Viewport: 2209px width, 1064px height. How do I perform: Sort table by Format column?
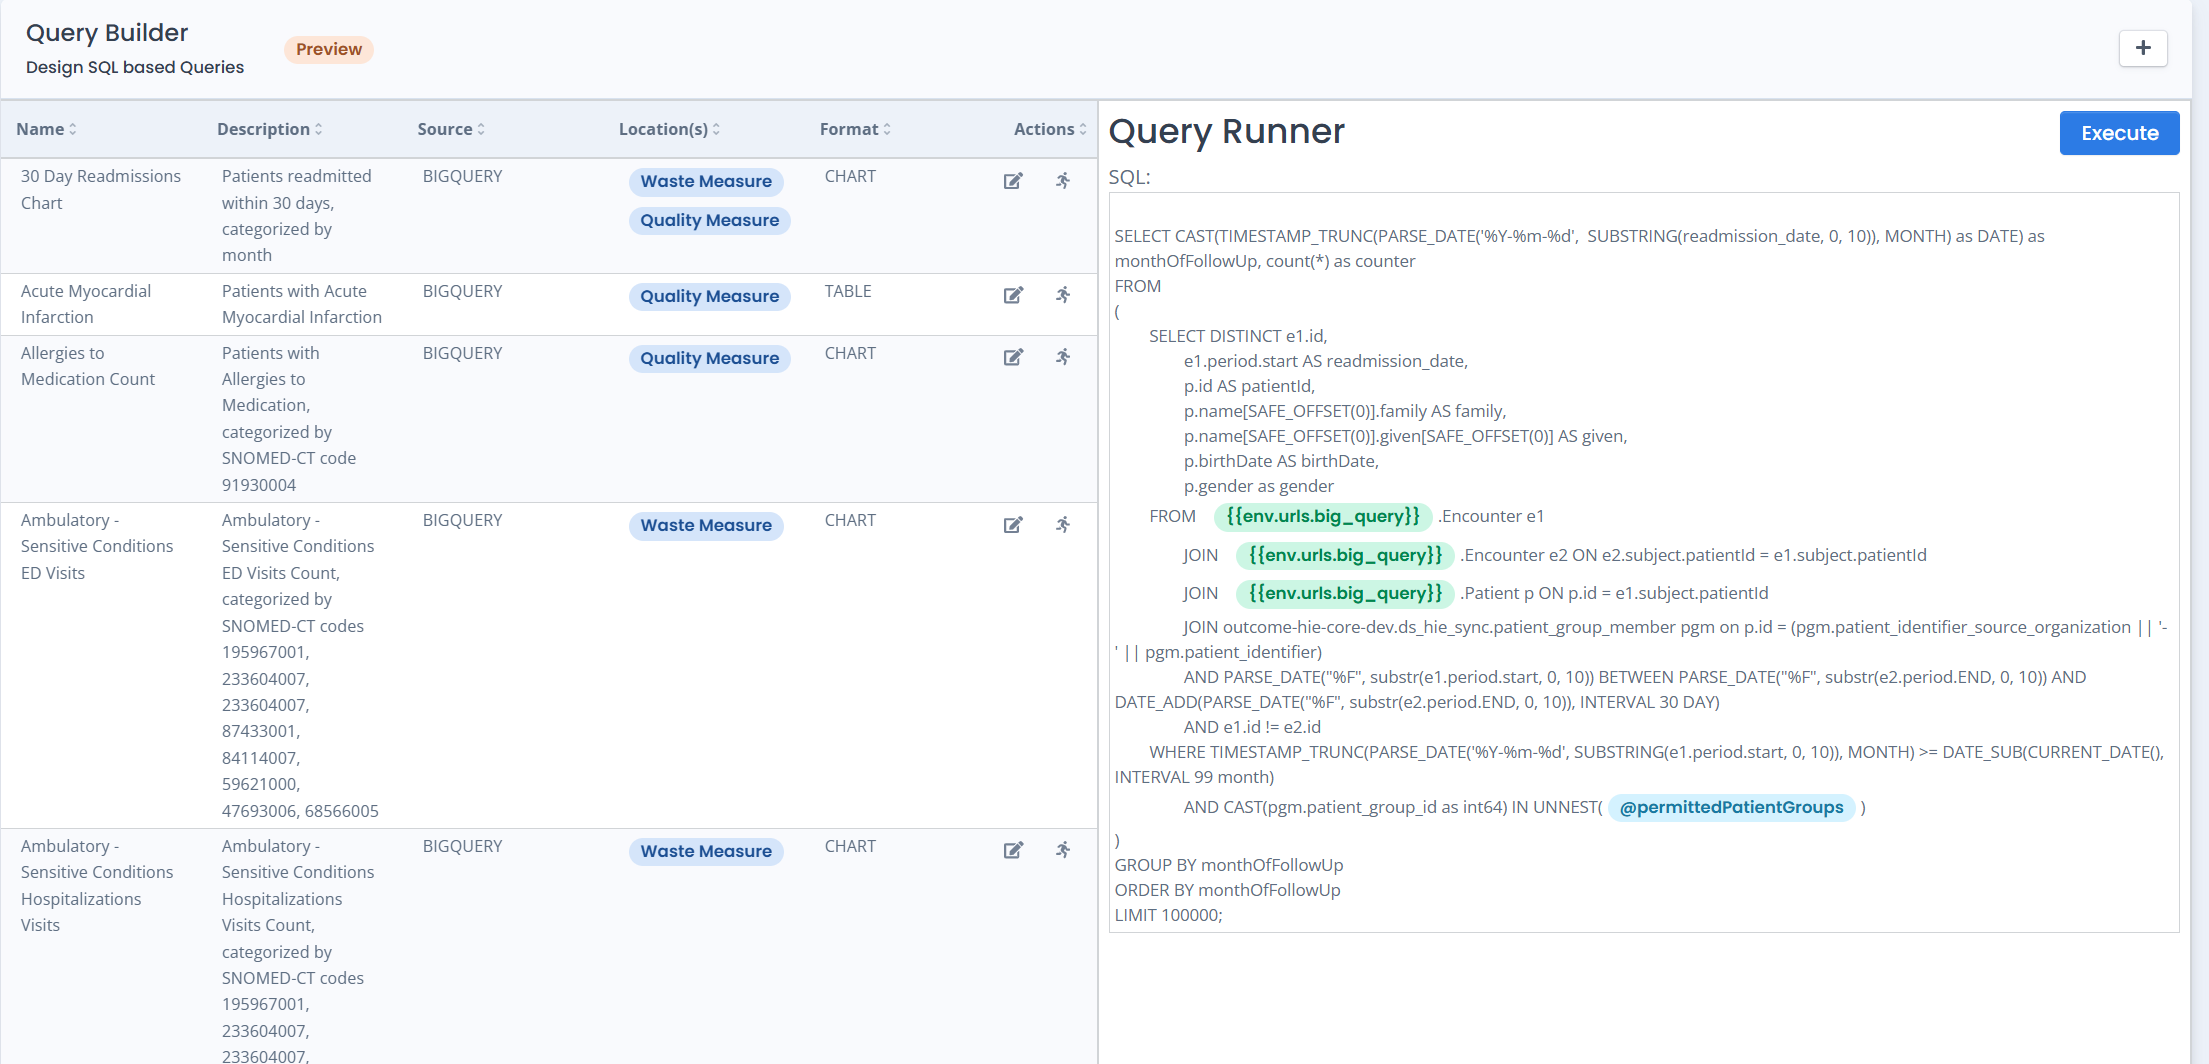click(x=855, y=129)
